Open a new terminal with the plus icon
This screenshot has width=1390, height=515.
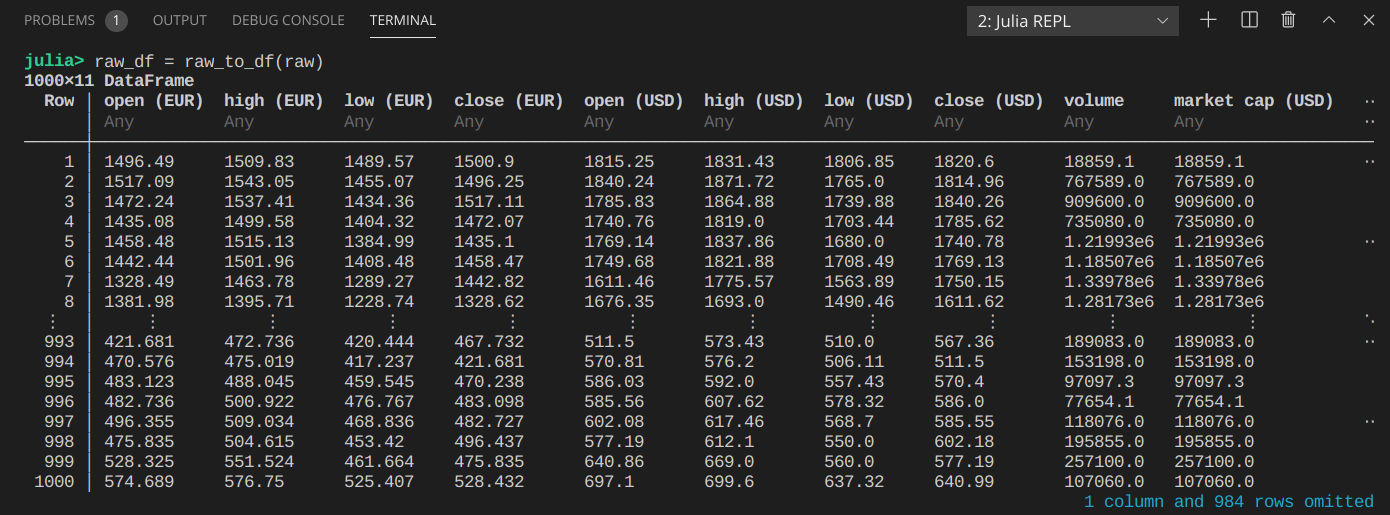(1208, 20)
